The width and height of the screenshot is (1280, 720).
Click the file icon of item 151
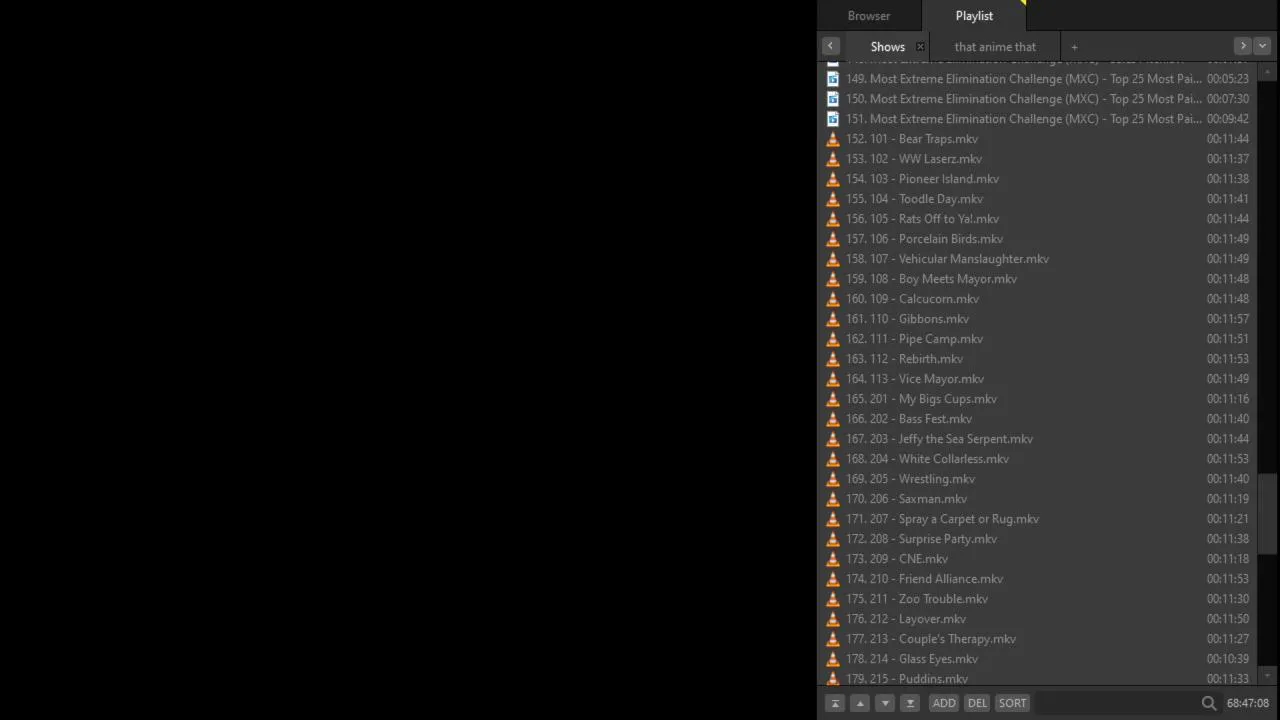pos(833,119)
